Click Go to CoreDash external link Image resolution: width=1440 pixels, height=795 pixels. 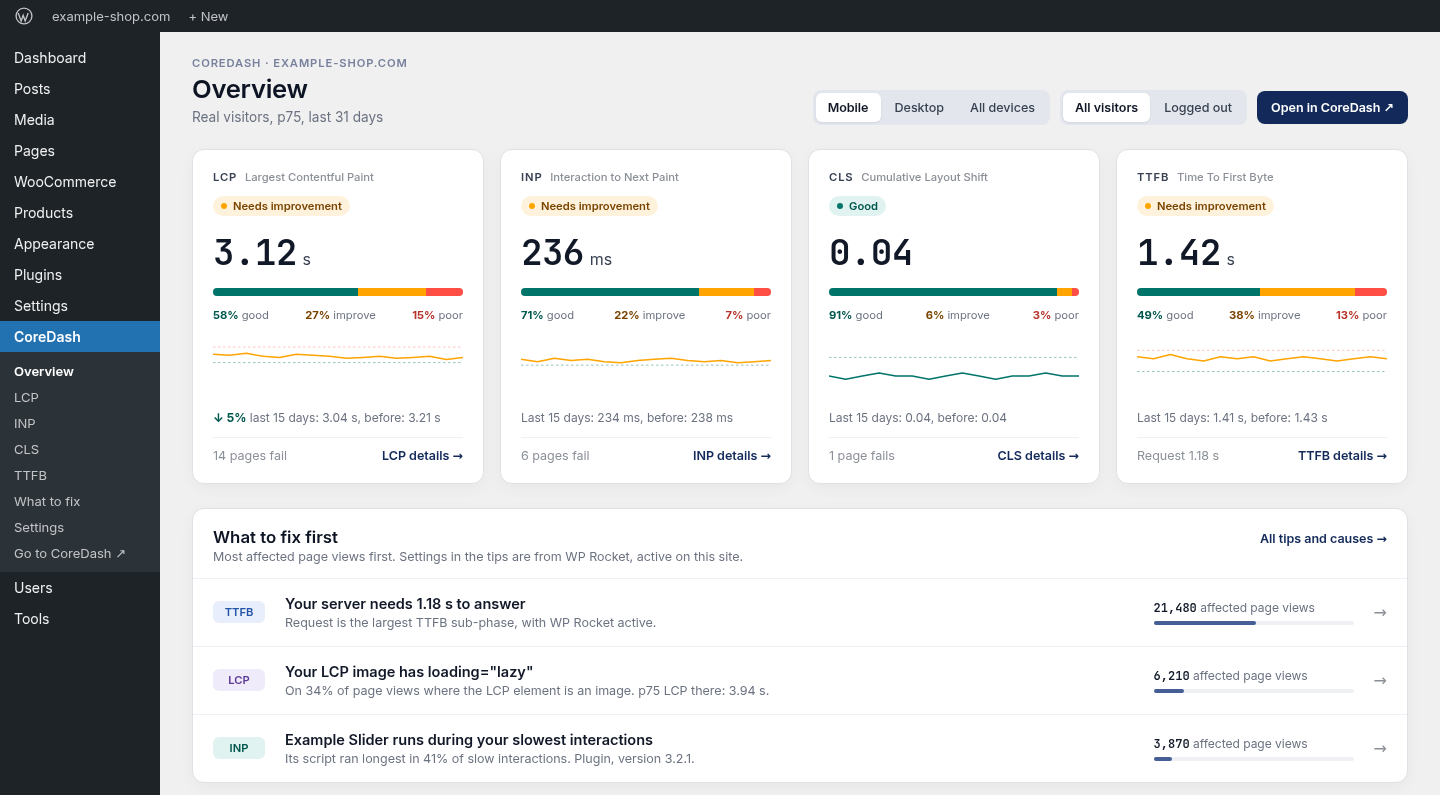pos(80,554)
